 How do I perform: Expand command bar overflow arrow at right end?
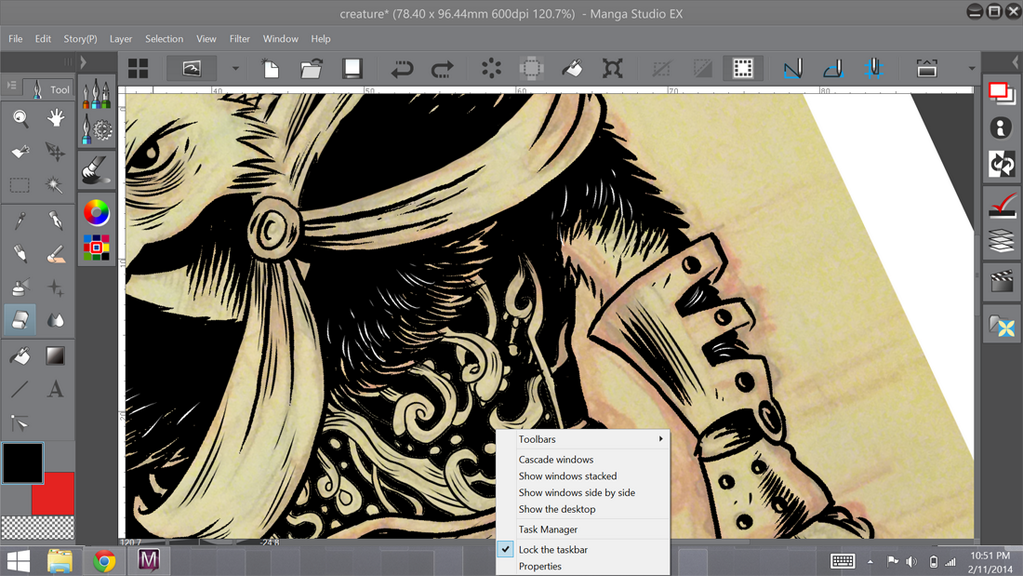(971, 68)
